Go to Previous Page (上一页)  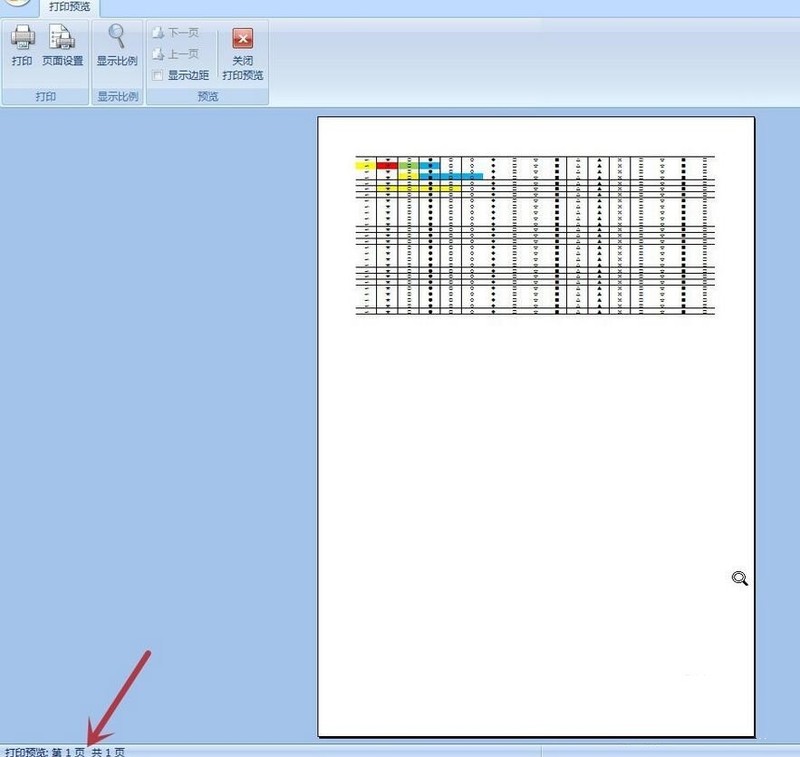tap(176, 54)
